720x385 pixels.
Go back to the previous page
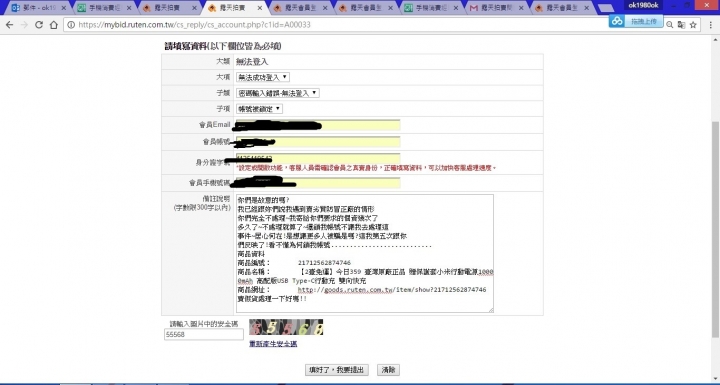(x=9, y=25)
